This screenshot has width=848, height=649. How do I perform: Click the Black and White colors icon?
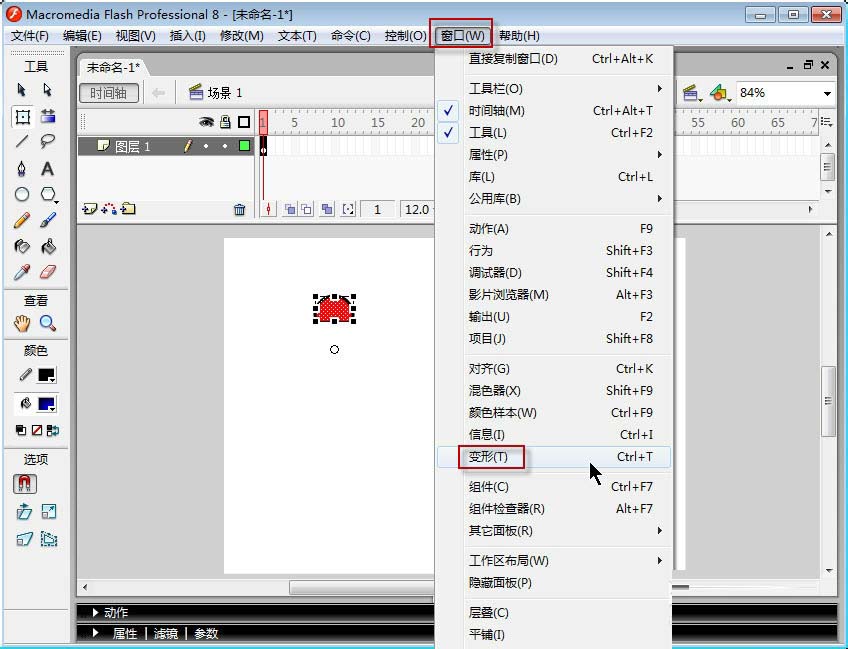21,431
